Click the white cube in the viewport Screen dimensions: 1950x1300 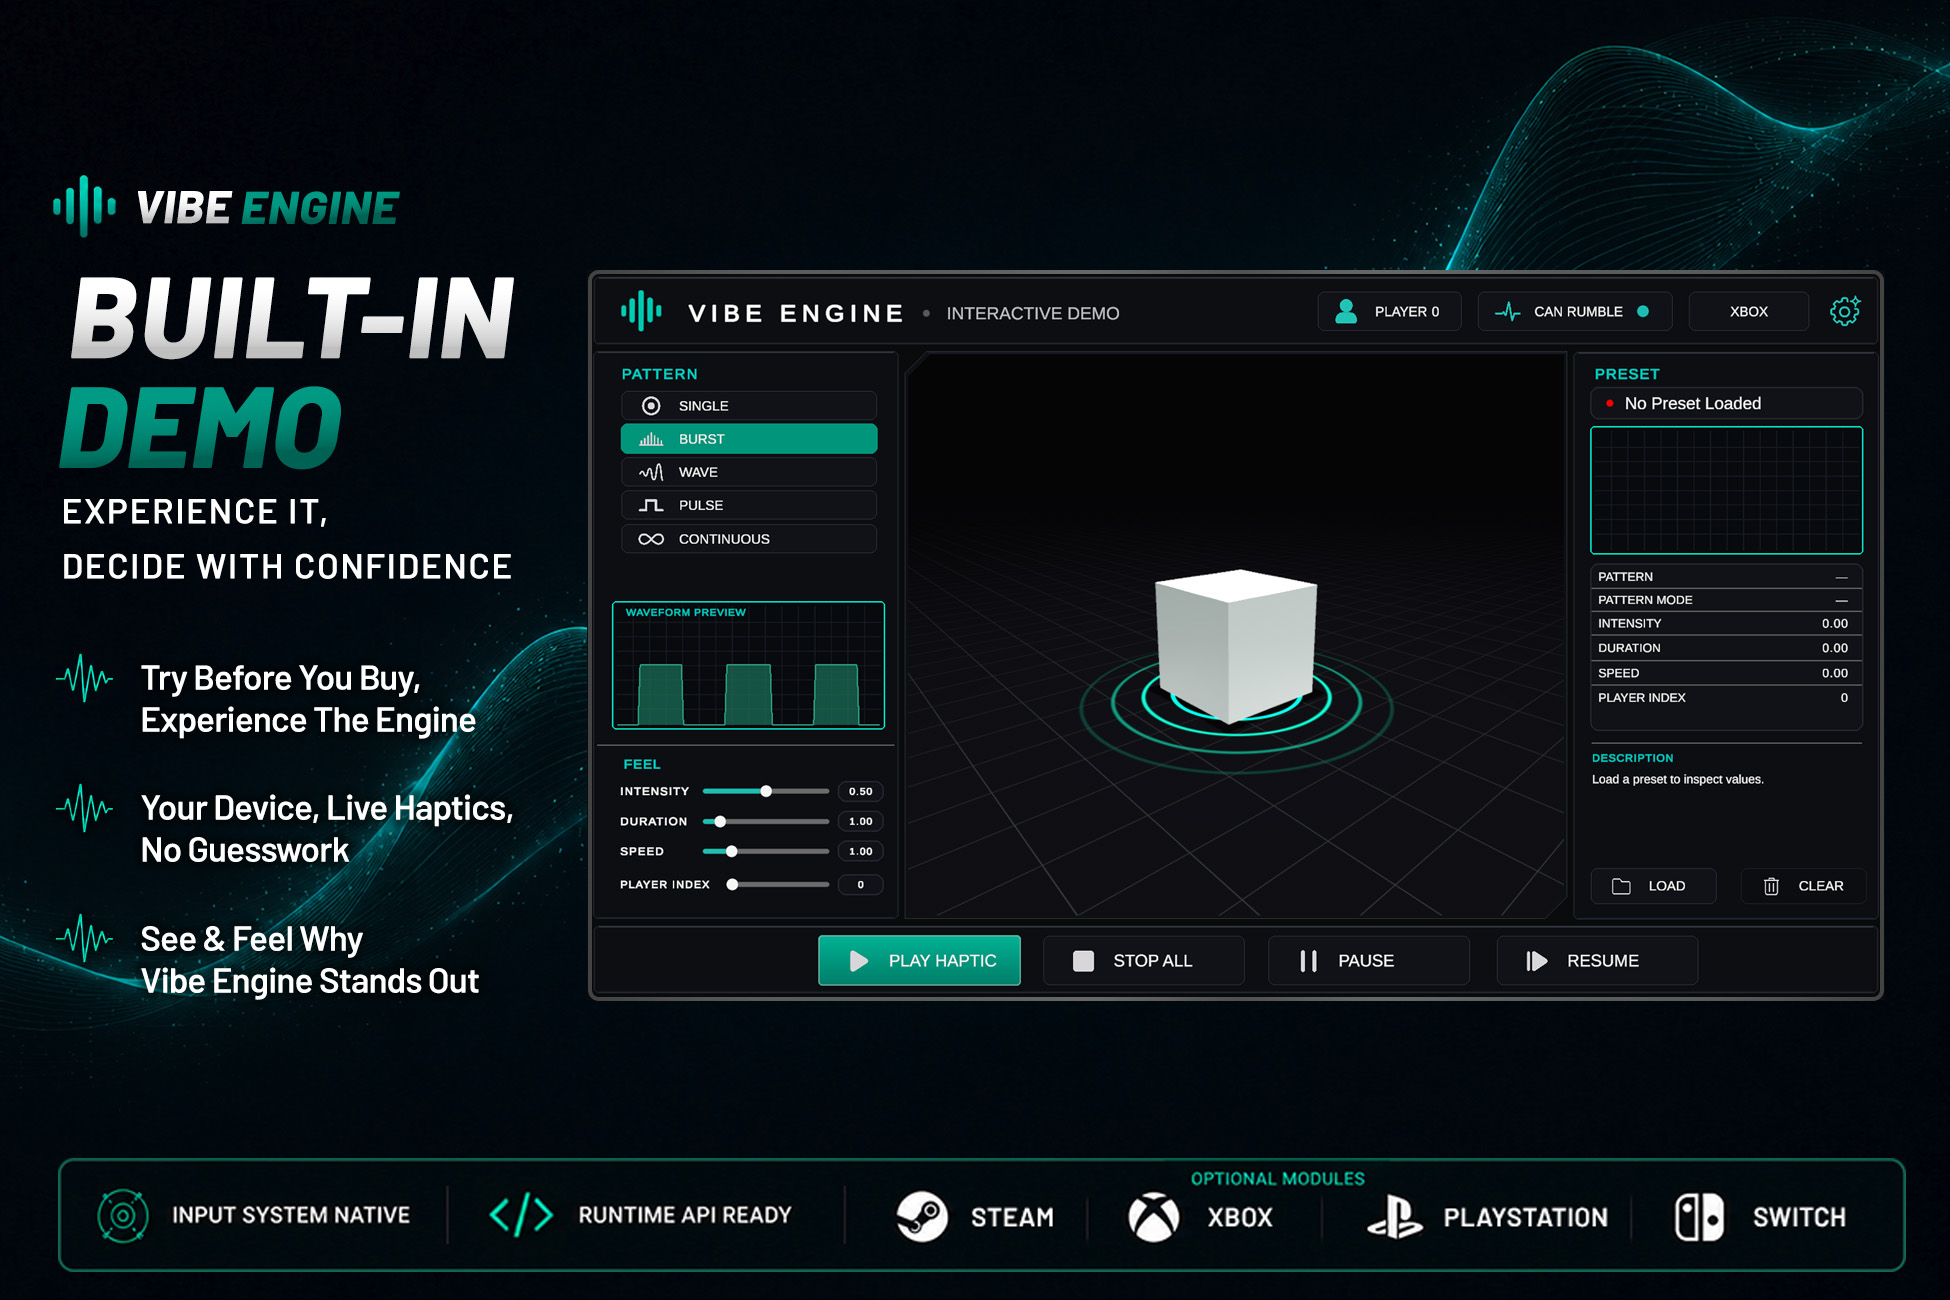[x=1236, y=645]
